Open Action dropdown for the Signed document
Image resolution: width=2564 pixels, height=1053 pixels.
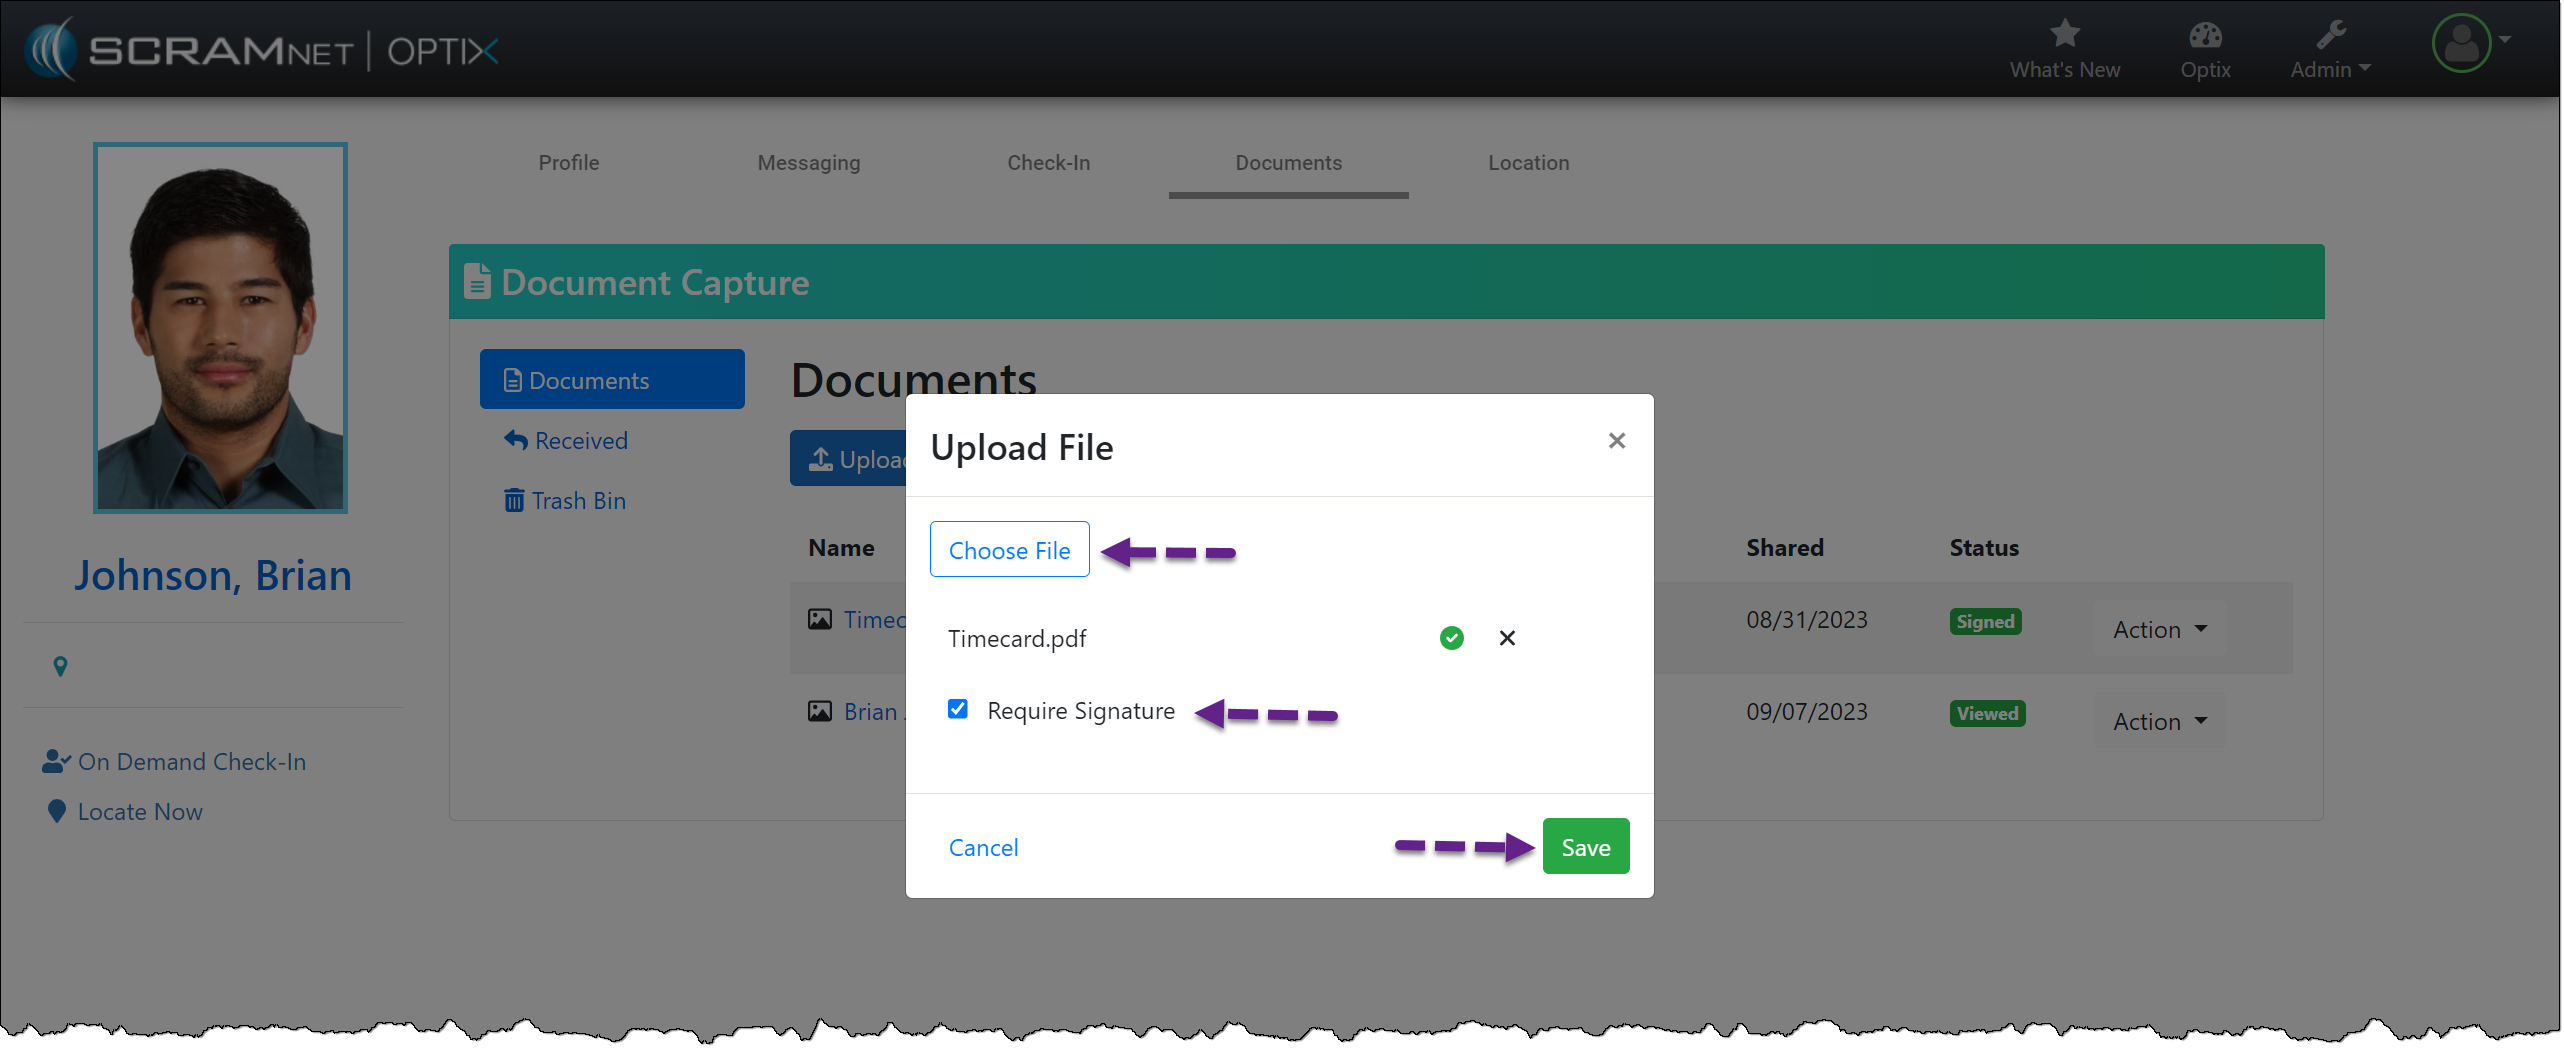[x=2159, y=630]
